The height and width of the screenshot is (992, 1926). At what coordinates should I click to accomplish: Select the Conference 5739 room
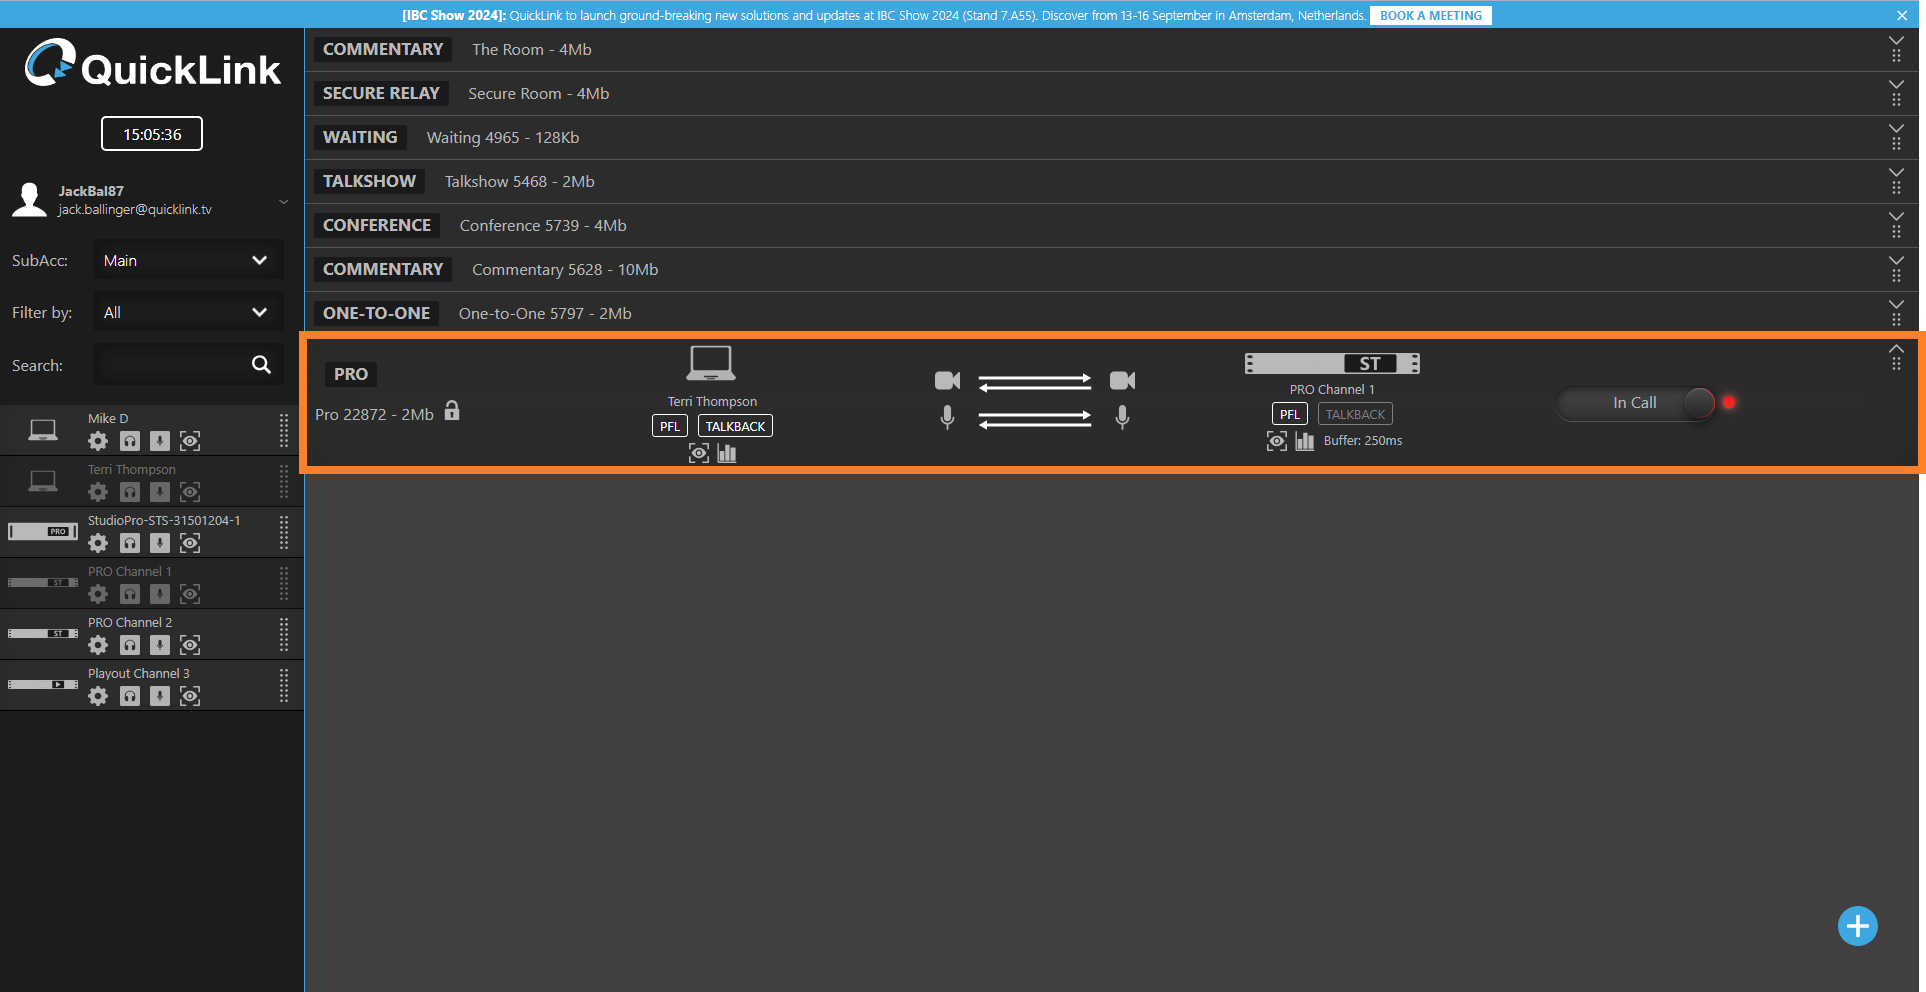tap(542, 226)
